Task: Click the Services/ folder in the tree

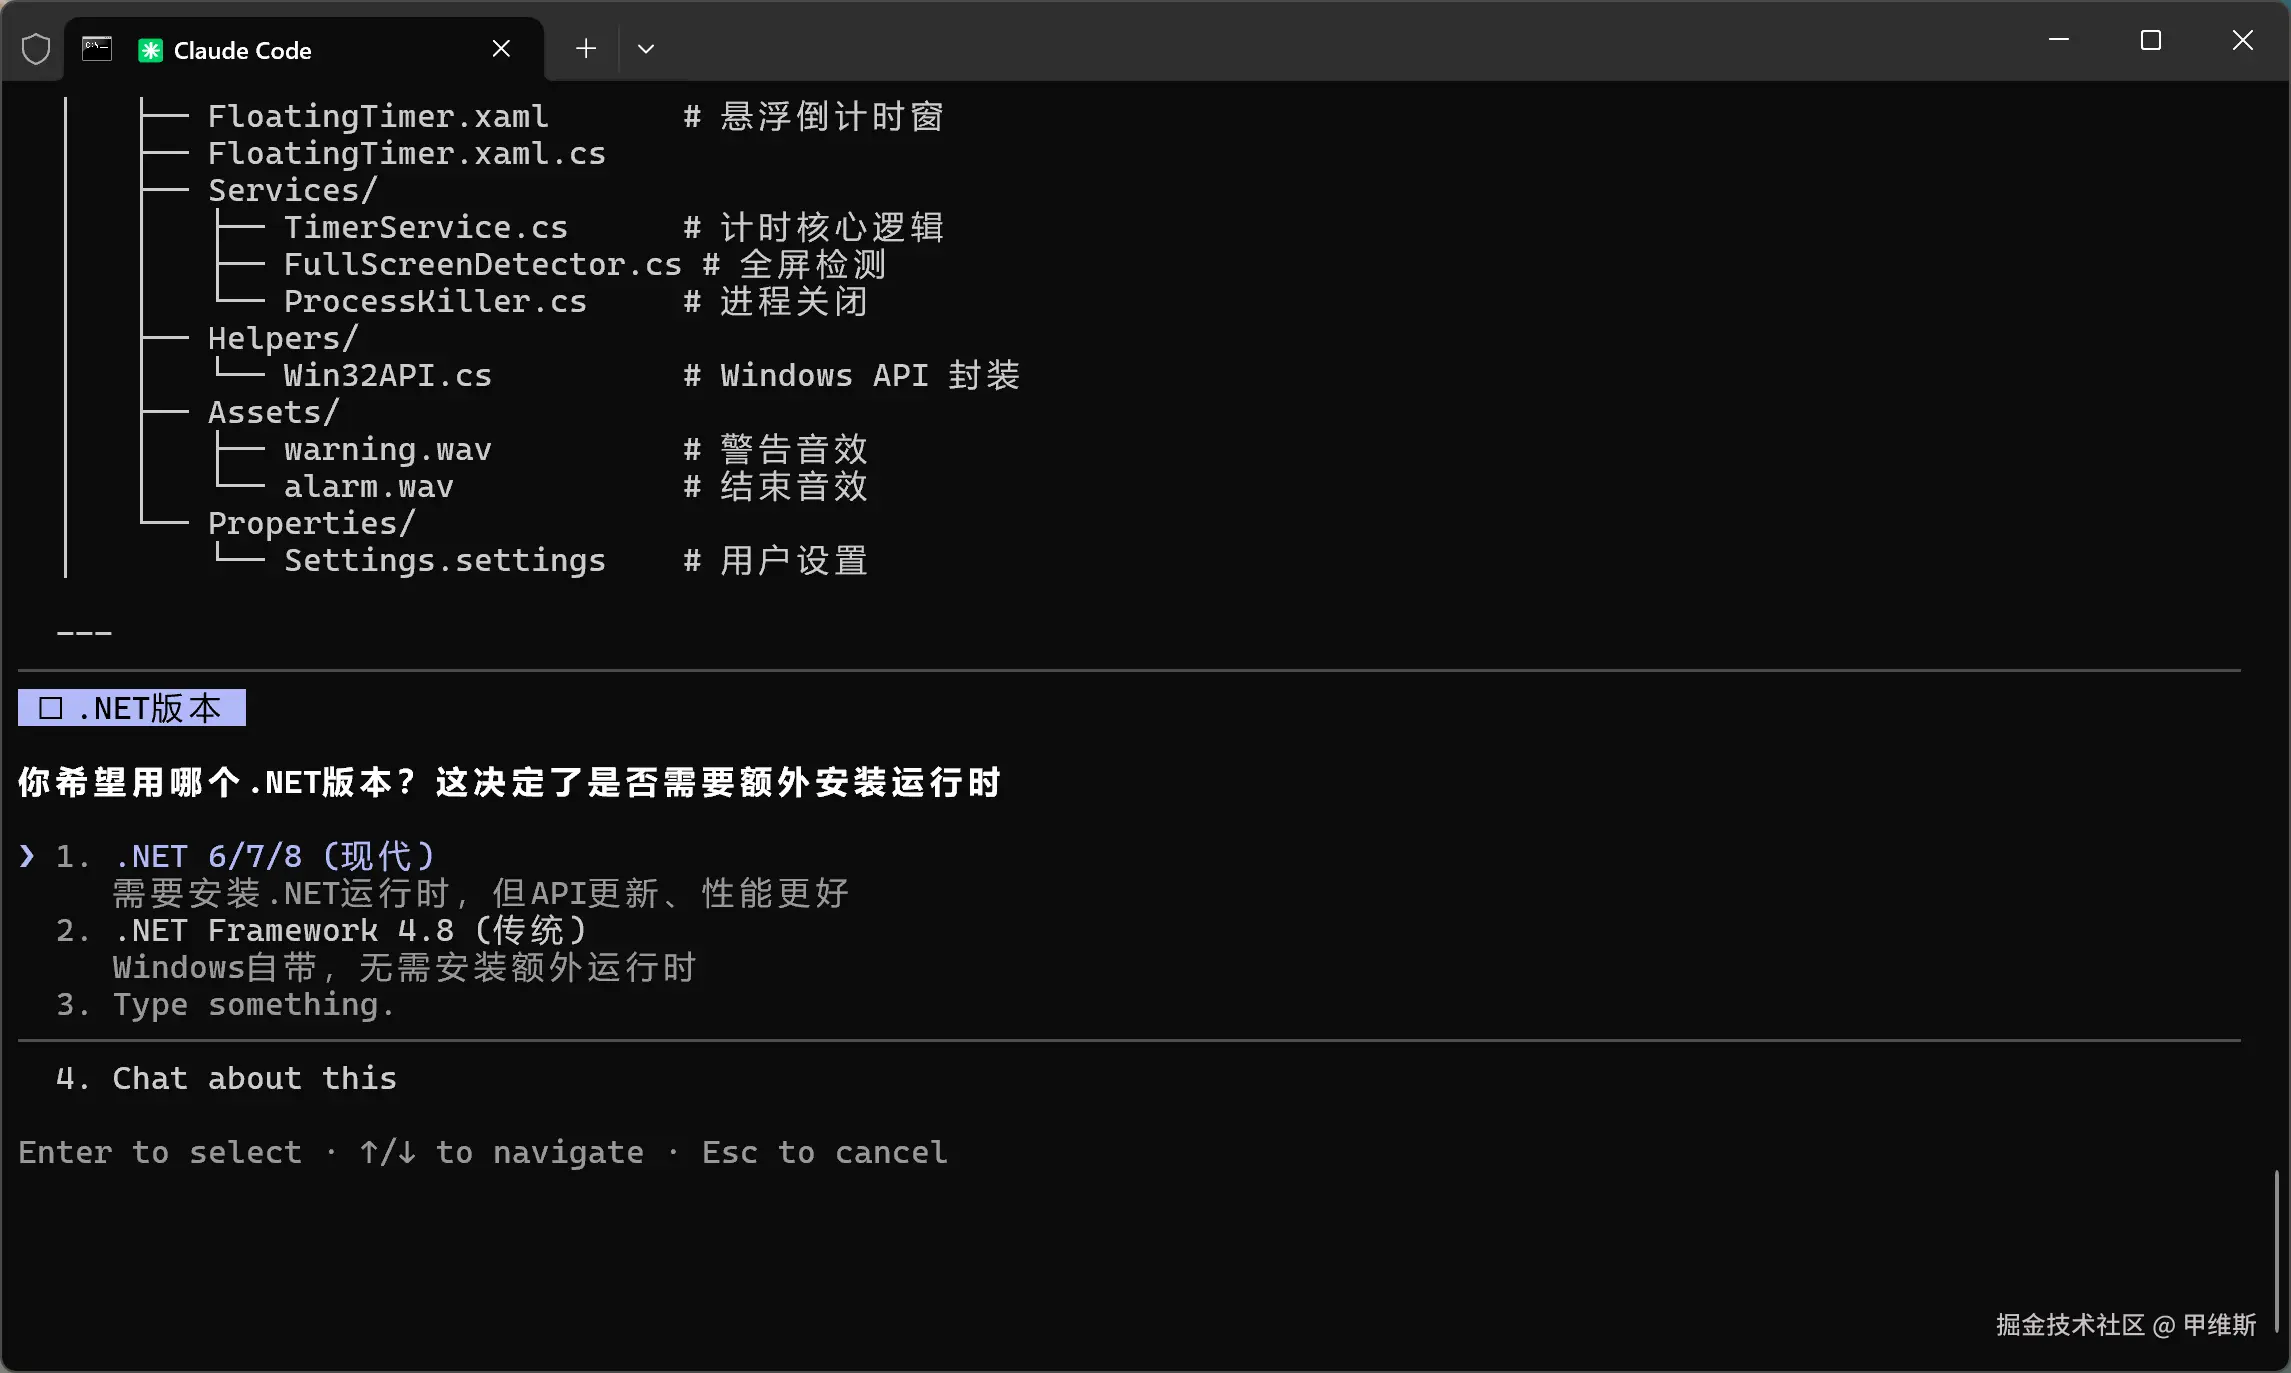Action: 292,190
